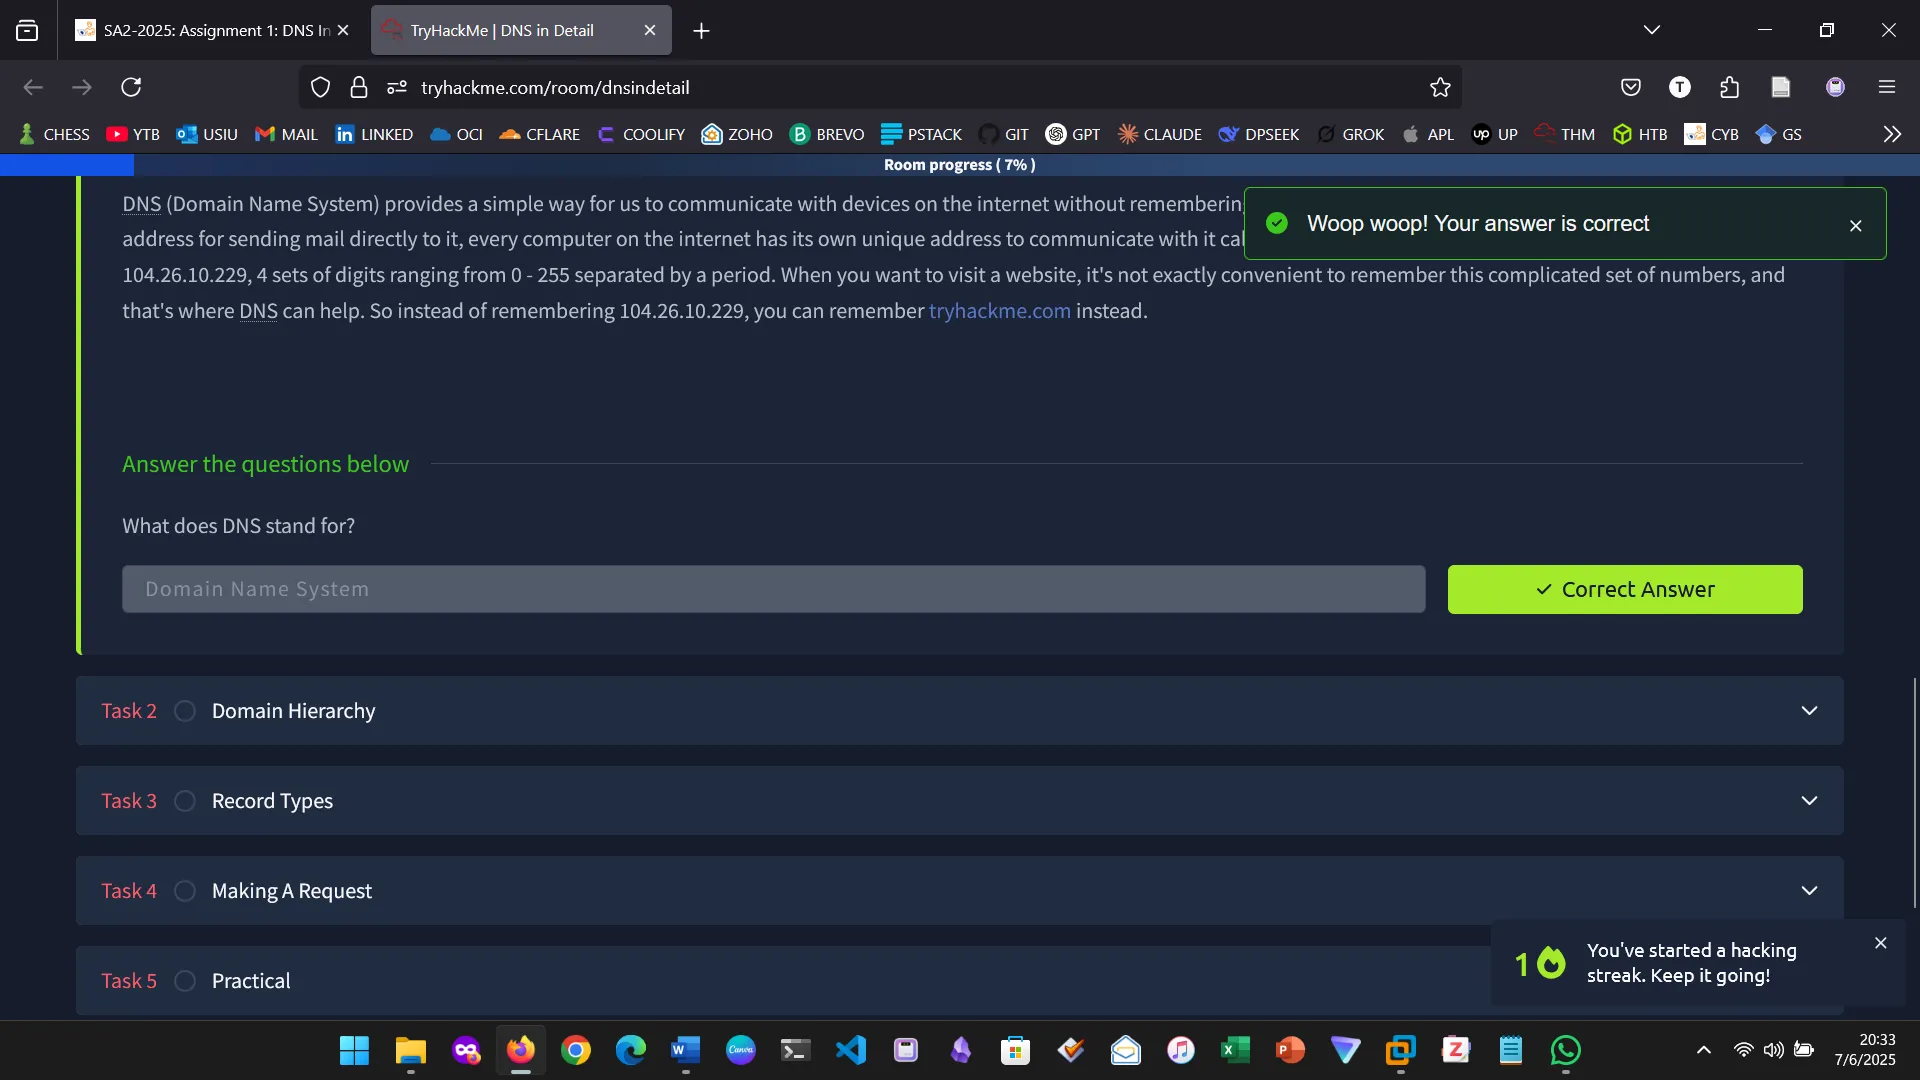
Task: Click the tracking protection shield in the address bar
Action: tap(320, 87)
